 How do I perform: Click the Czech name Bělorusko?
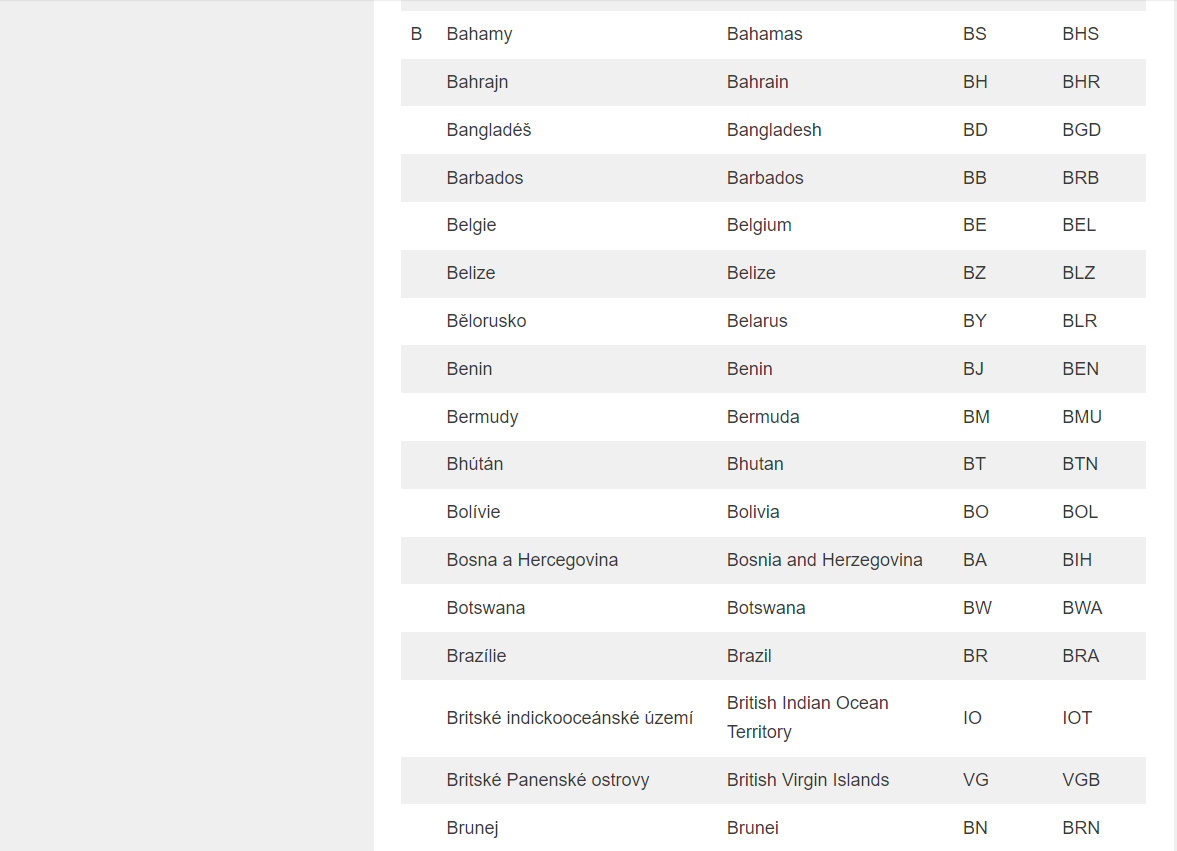486,321
